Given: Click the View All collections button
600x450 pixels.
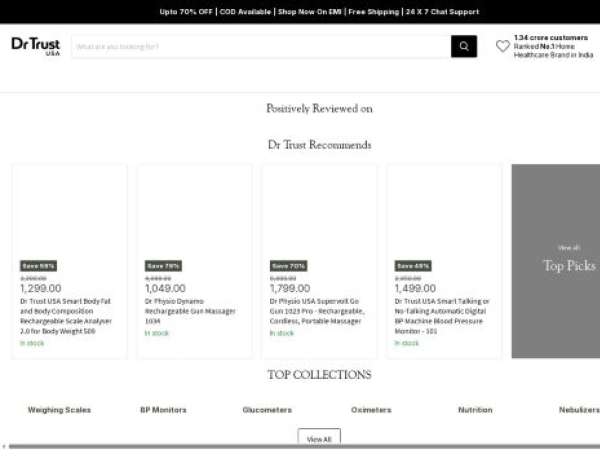Looking at the screenshot, I should 319,438.
